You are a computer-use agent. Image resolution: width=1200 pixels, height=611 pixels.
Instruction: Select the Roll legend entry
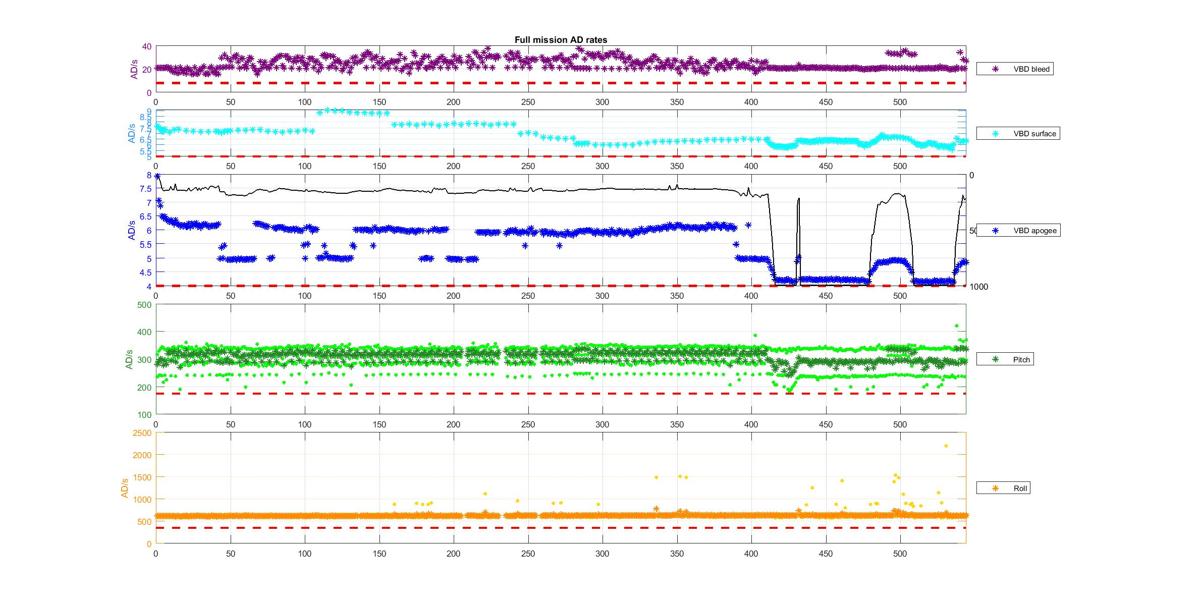click(x=1004, y=488)
